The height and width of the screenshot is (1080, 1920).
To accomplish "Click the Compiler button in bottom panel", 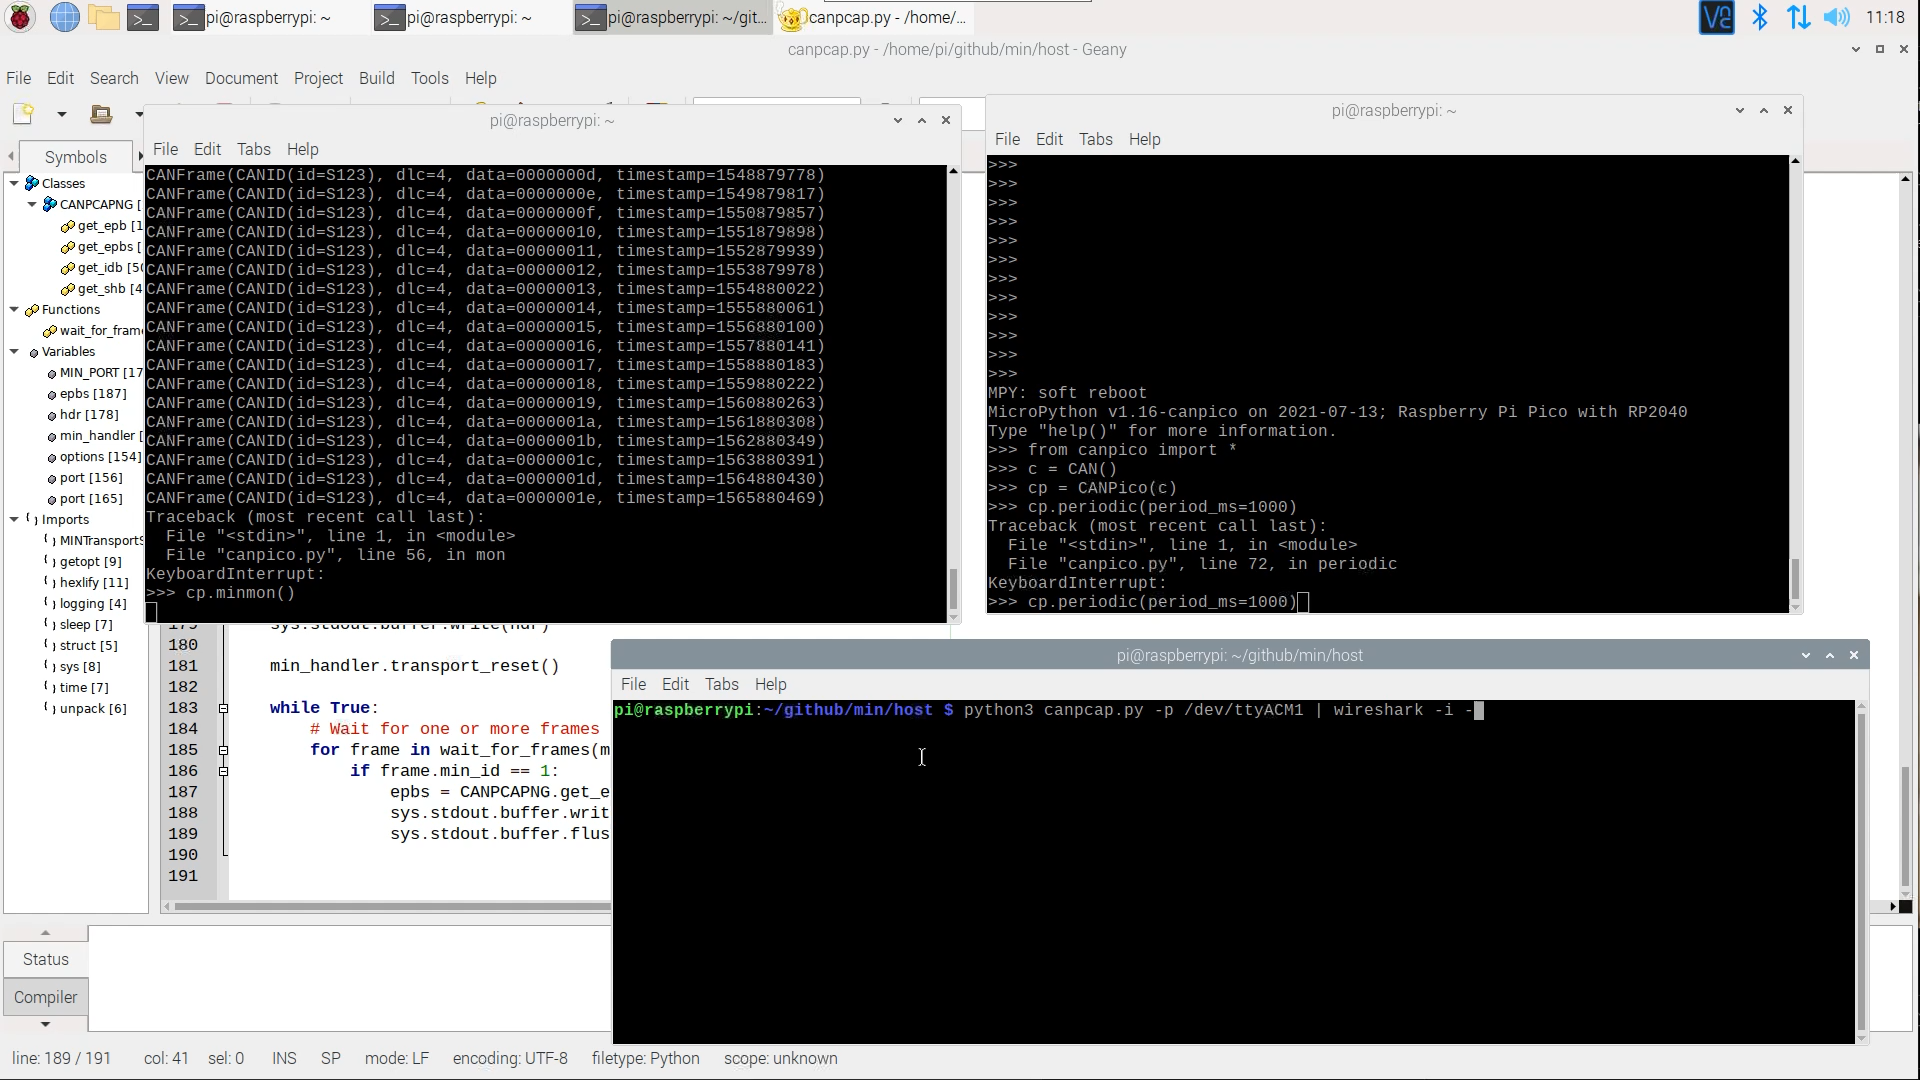I will point(45,997).
